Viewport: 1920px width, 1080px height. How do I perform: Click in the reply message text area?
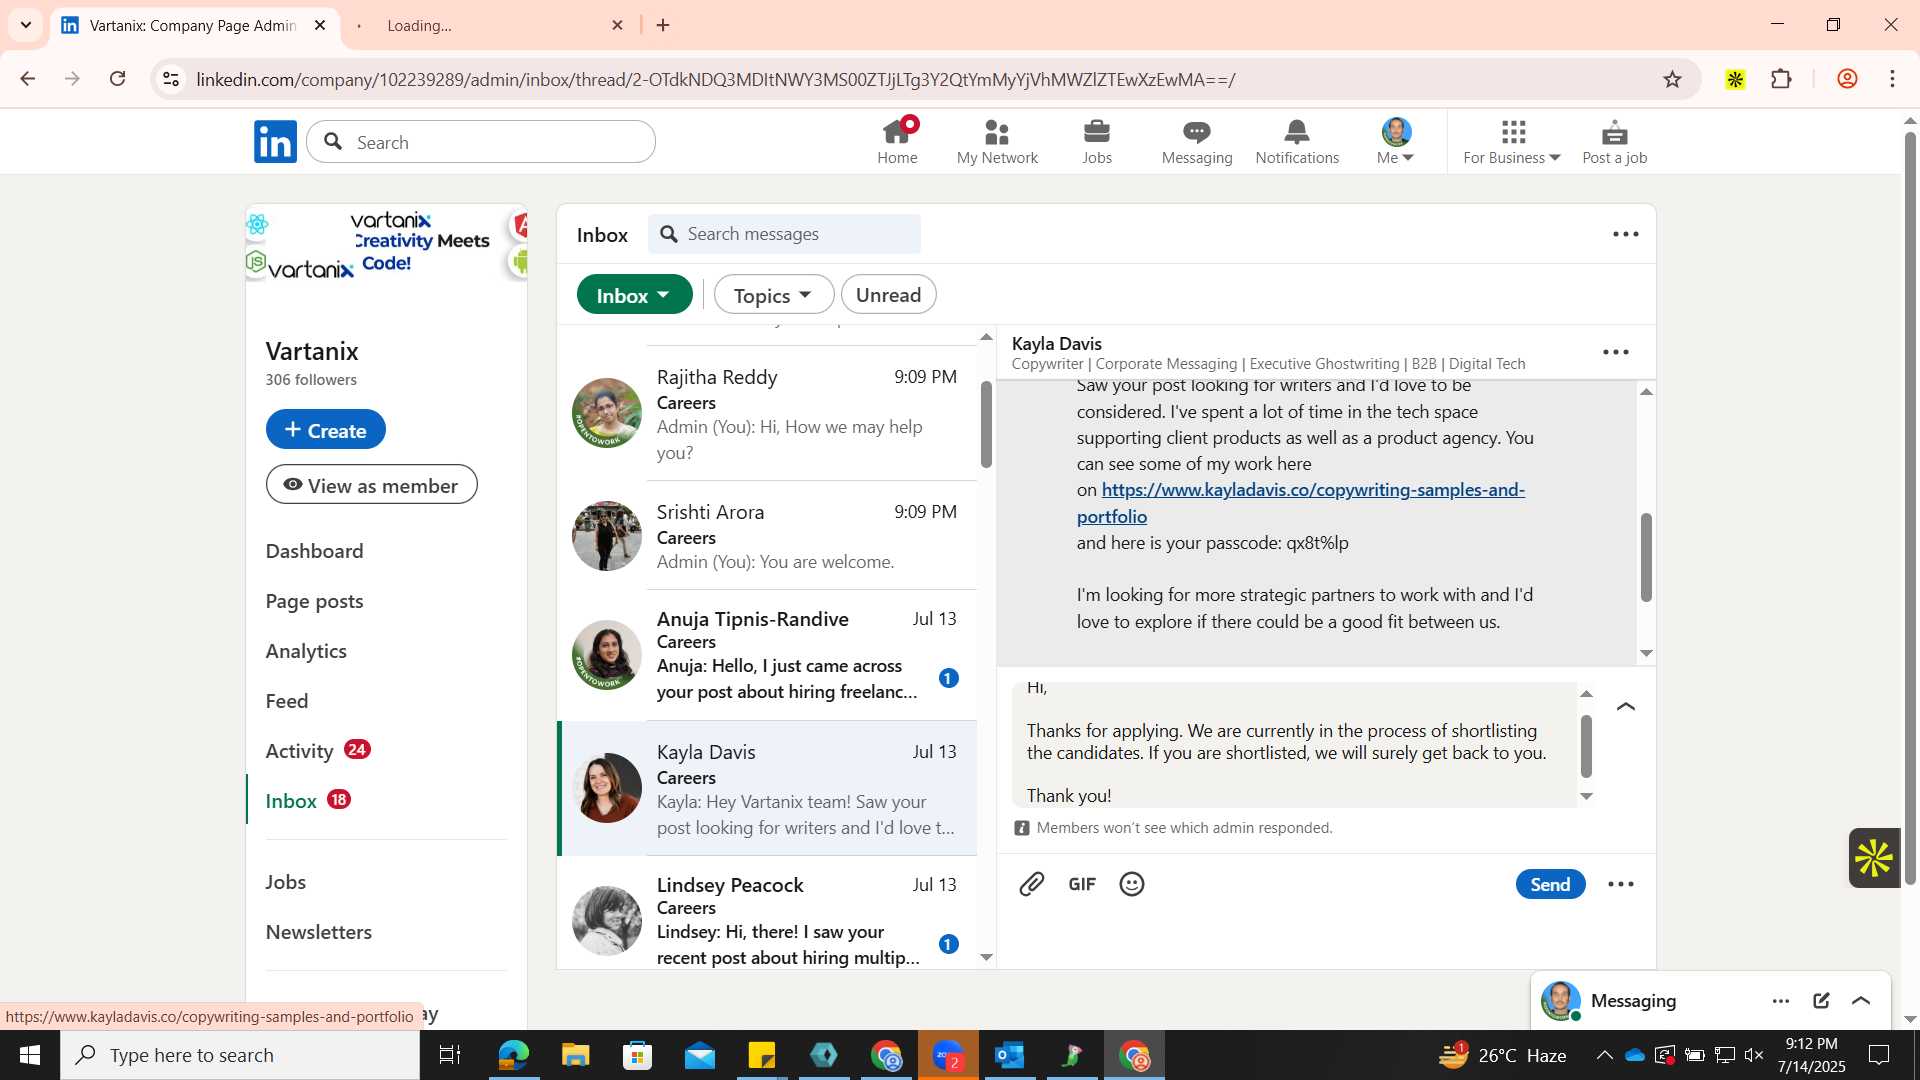[1295, 746]
